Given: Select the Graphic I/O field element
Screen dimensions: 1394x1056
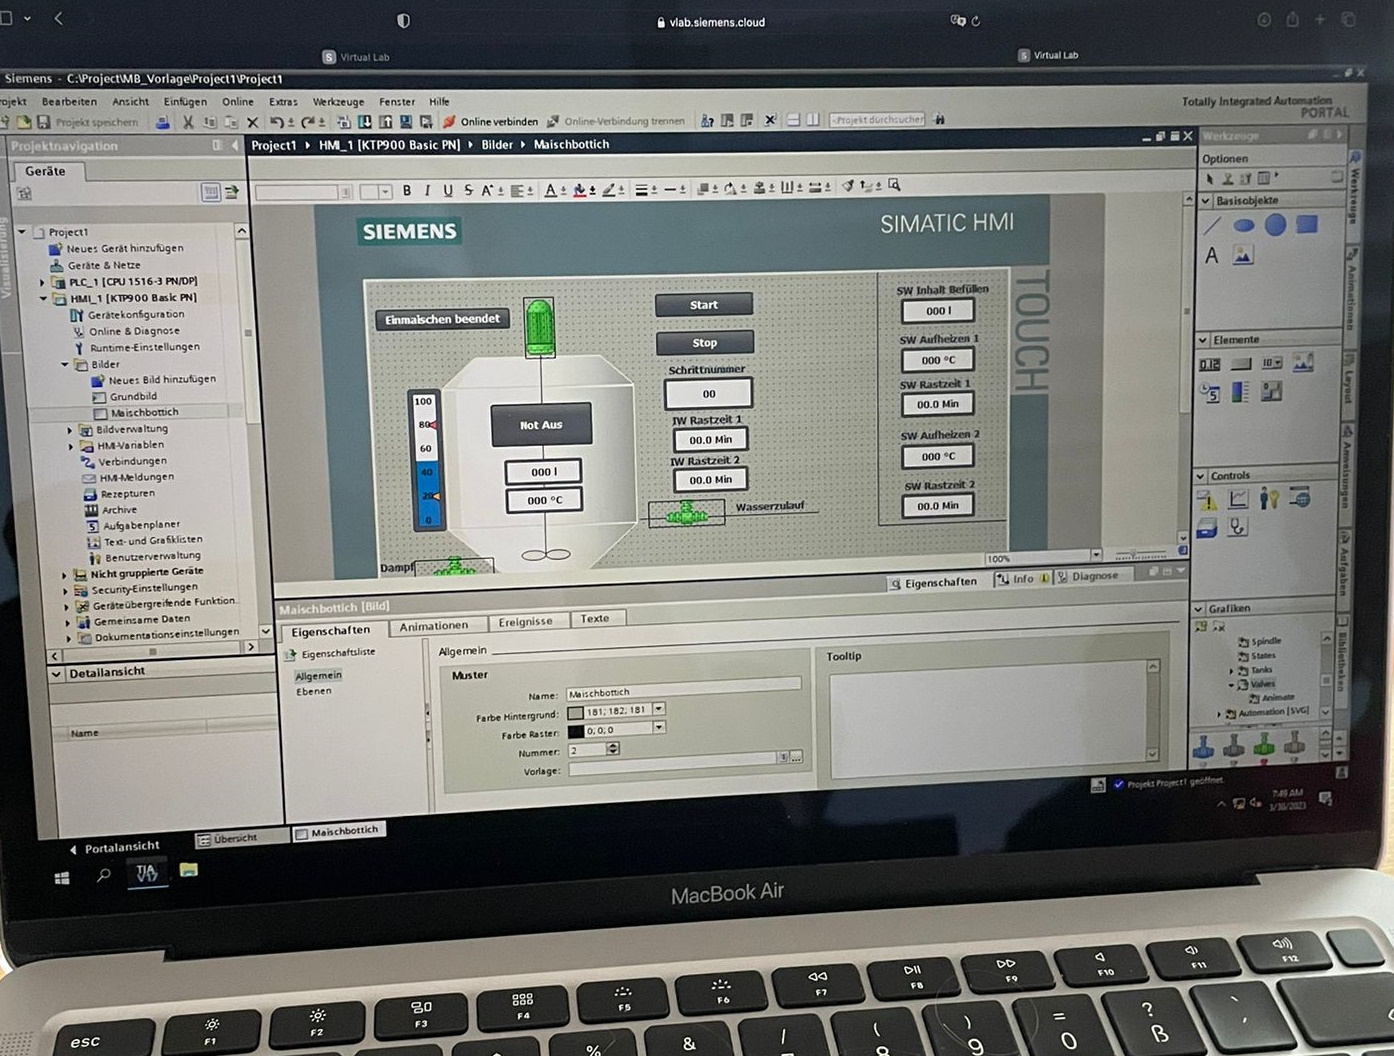Looking at the screenshot, I should point(1302,363).
